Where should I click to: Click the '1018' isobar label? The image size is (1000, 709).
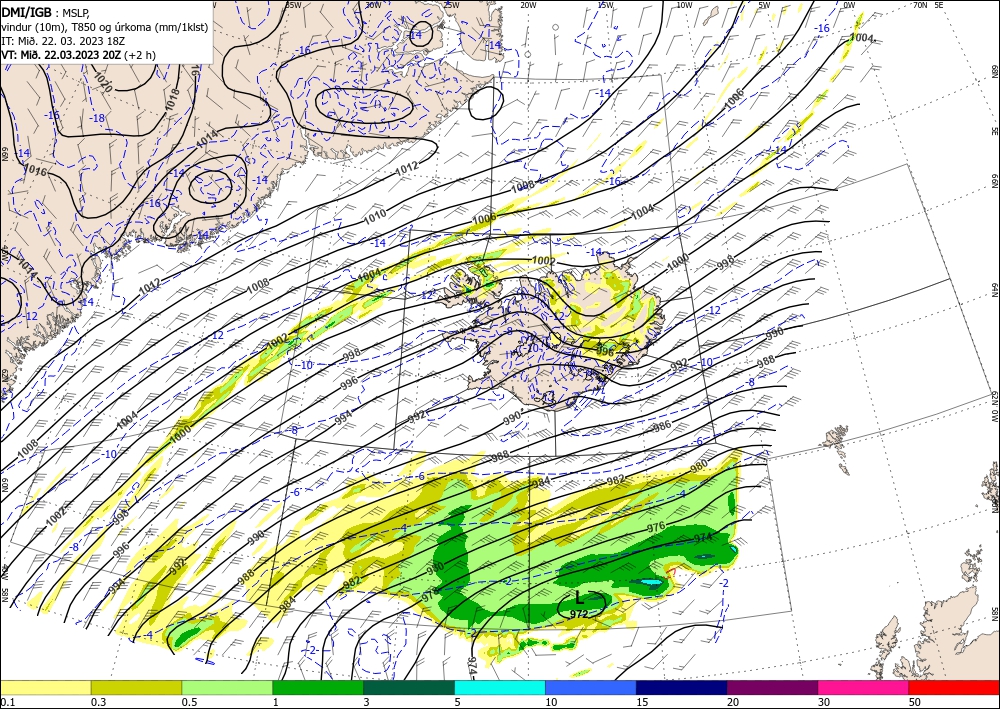(171, 101)
